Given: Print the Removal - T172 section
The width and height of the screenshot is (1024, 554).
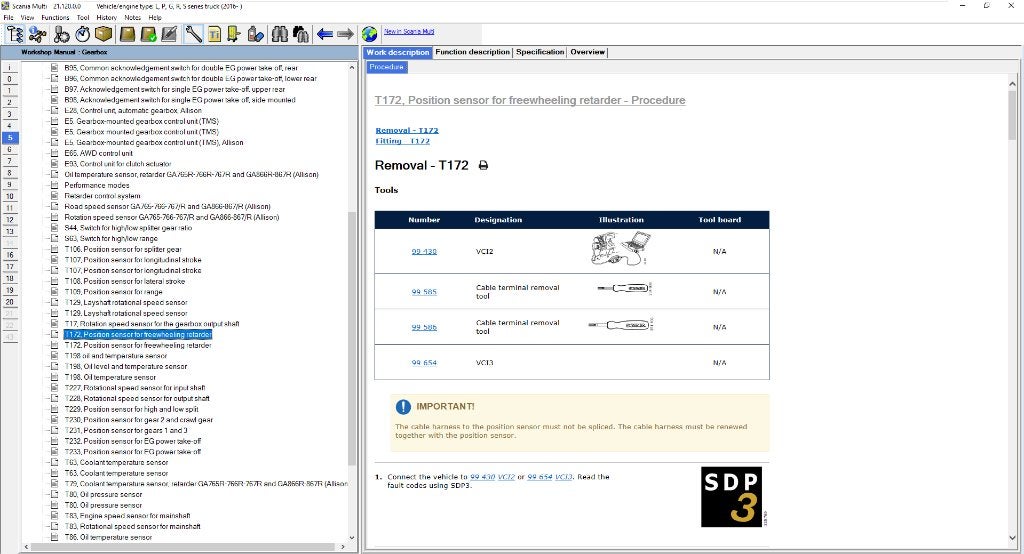Looking at the screenshot, I should point(483,165).
